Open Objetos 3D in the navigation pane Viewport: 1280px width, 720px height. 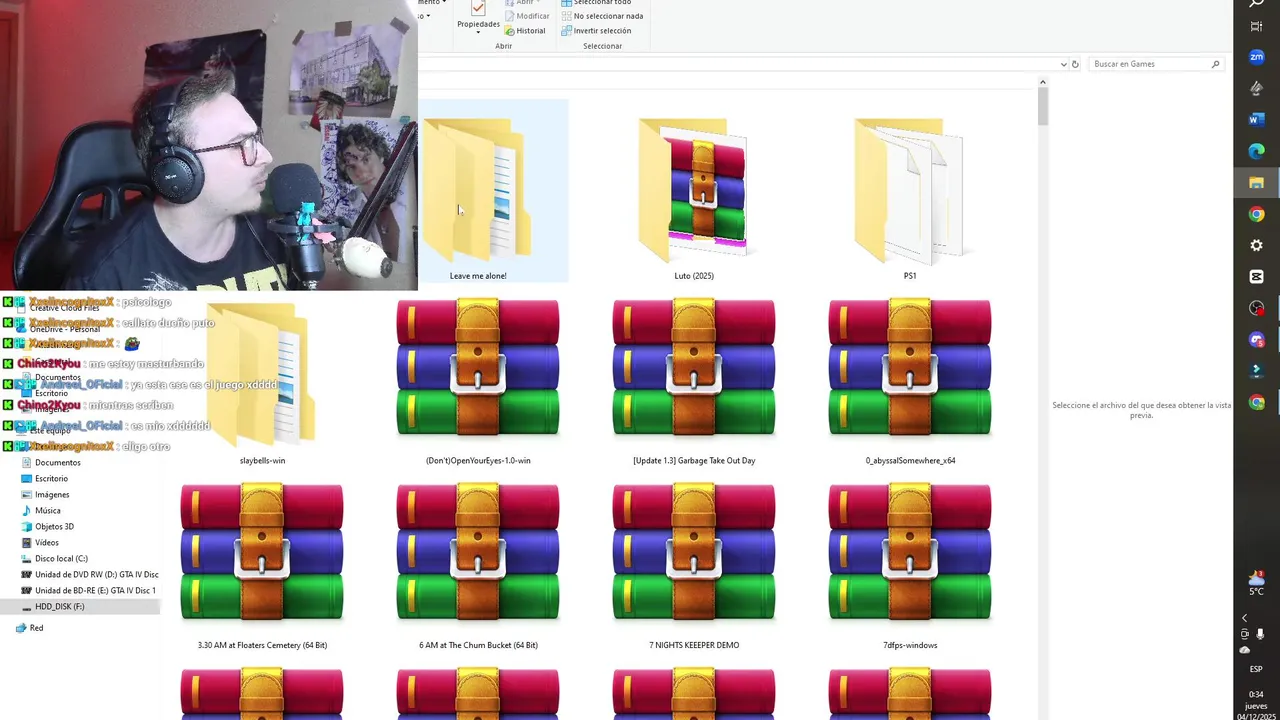tap(54, 526)
